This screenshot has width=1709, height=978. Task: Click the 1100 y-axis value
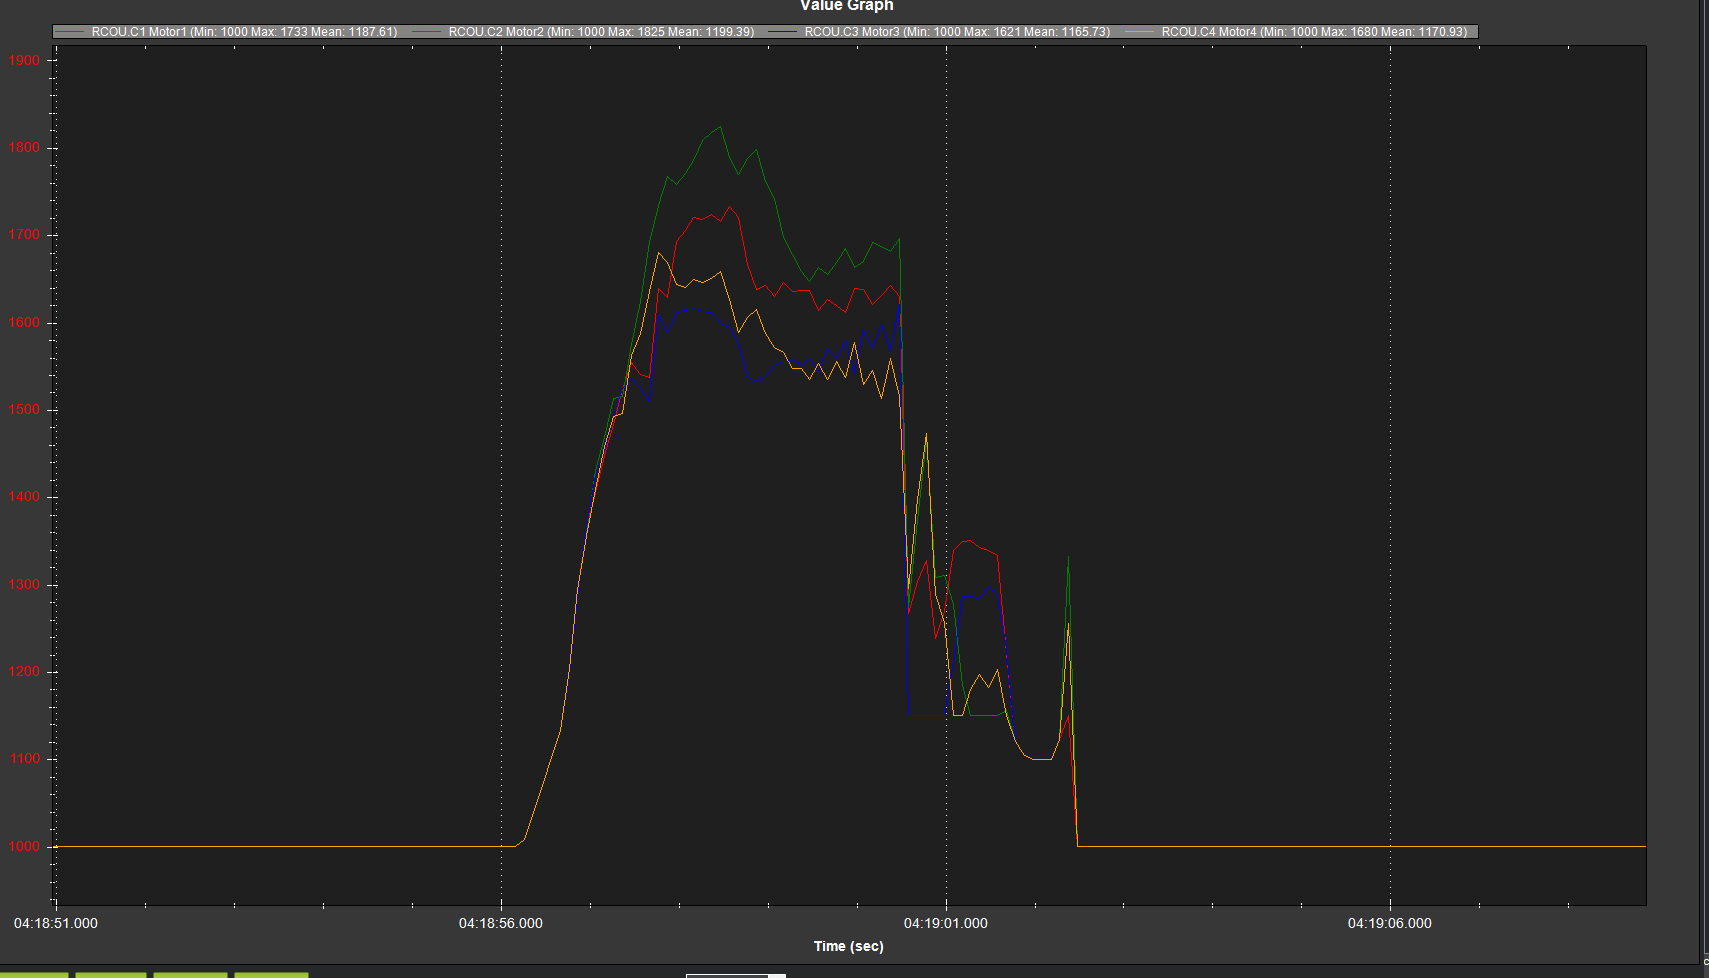pyautogui.click(x=25, y=758)
